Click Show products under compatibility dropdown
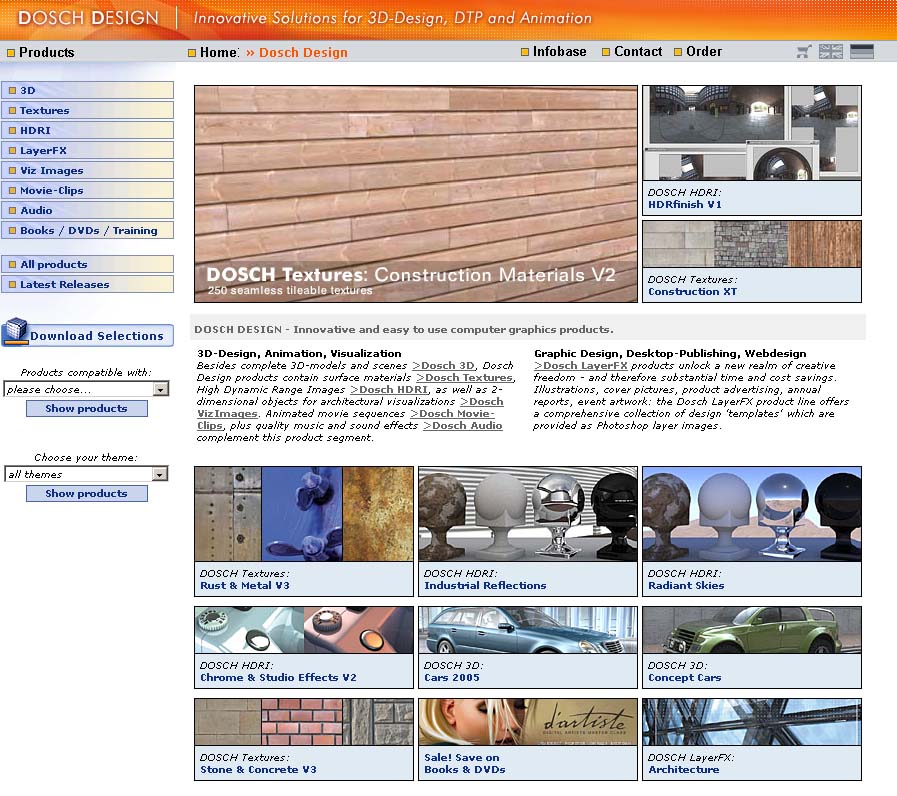Screen dimensions: 897x796 [x=86, y=409]
